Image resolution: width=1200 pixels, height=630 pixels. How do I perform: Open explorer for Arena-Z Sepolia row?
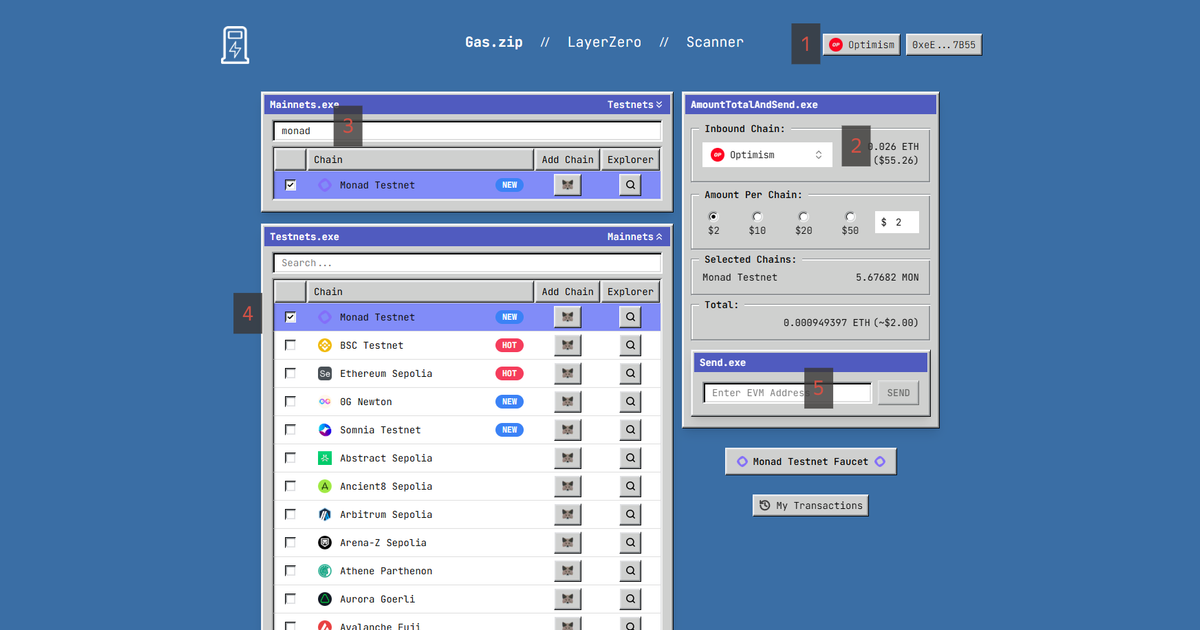[630, 542]
